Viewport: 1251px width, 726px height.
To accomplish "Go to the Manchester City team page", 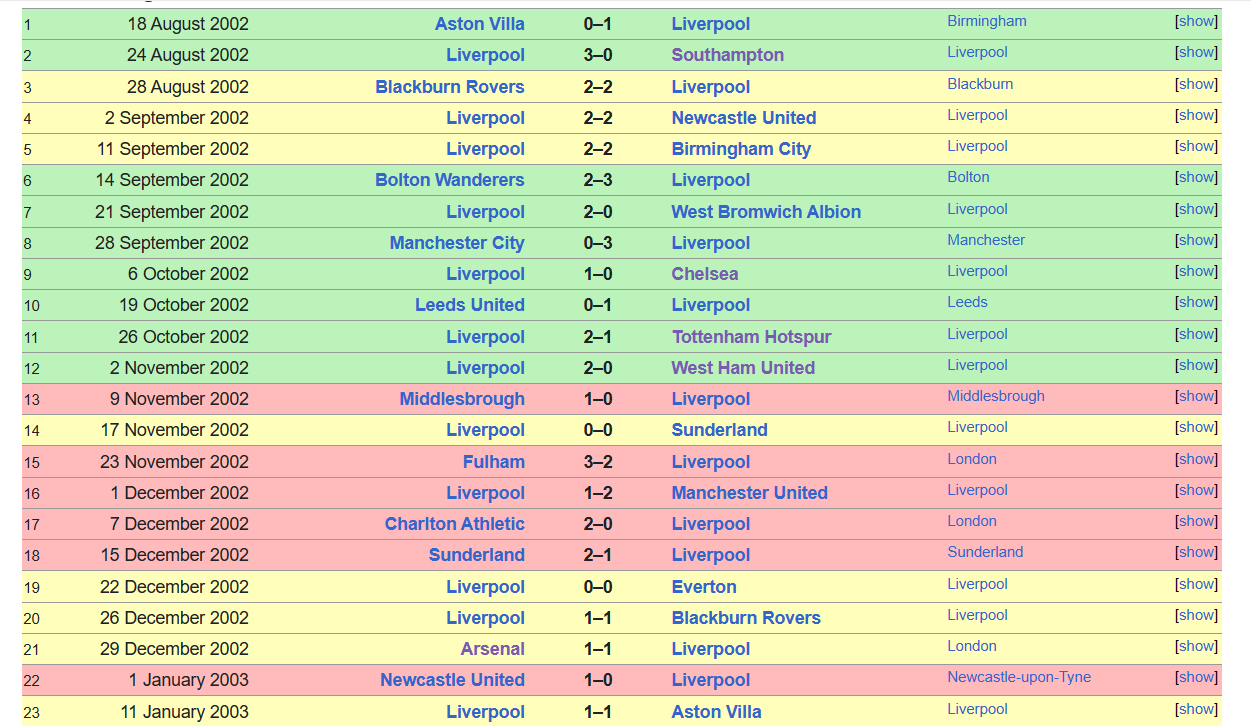I will click(457, 243).
